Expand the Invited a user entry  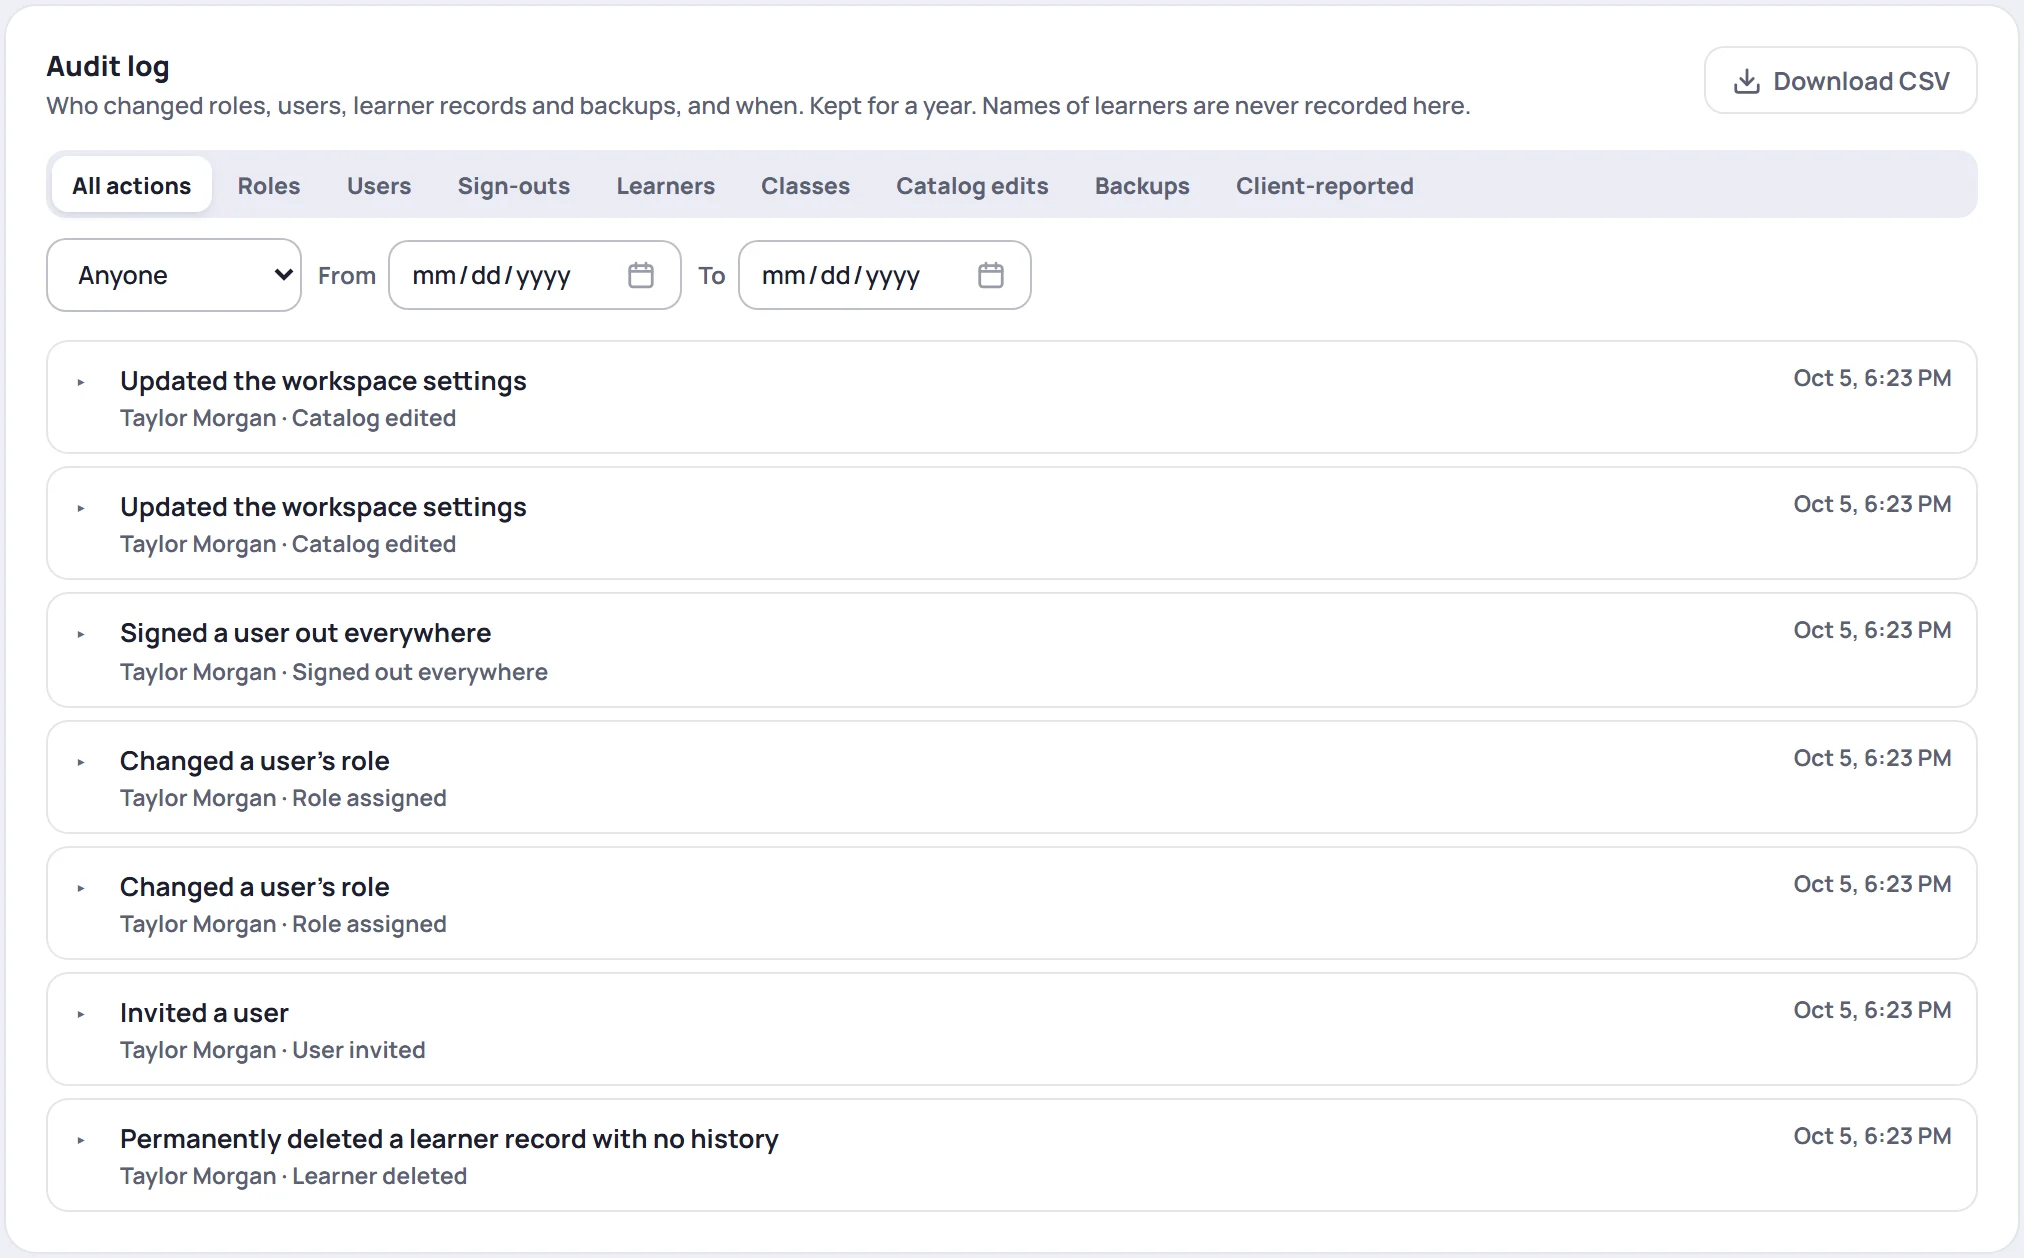tap(81, 1014)
